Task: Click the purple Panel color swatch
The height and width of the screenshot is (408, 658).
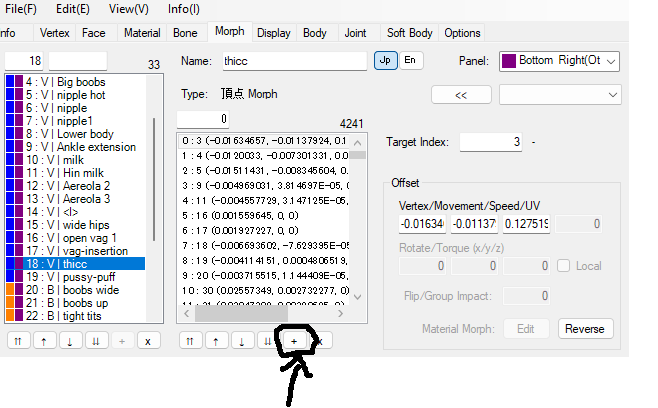Action: click(509, 61)
